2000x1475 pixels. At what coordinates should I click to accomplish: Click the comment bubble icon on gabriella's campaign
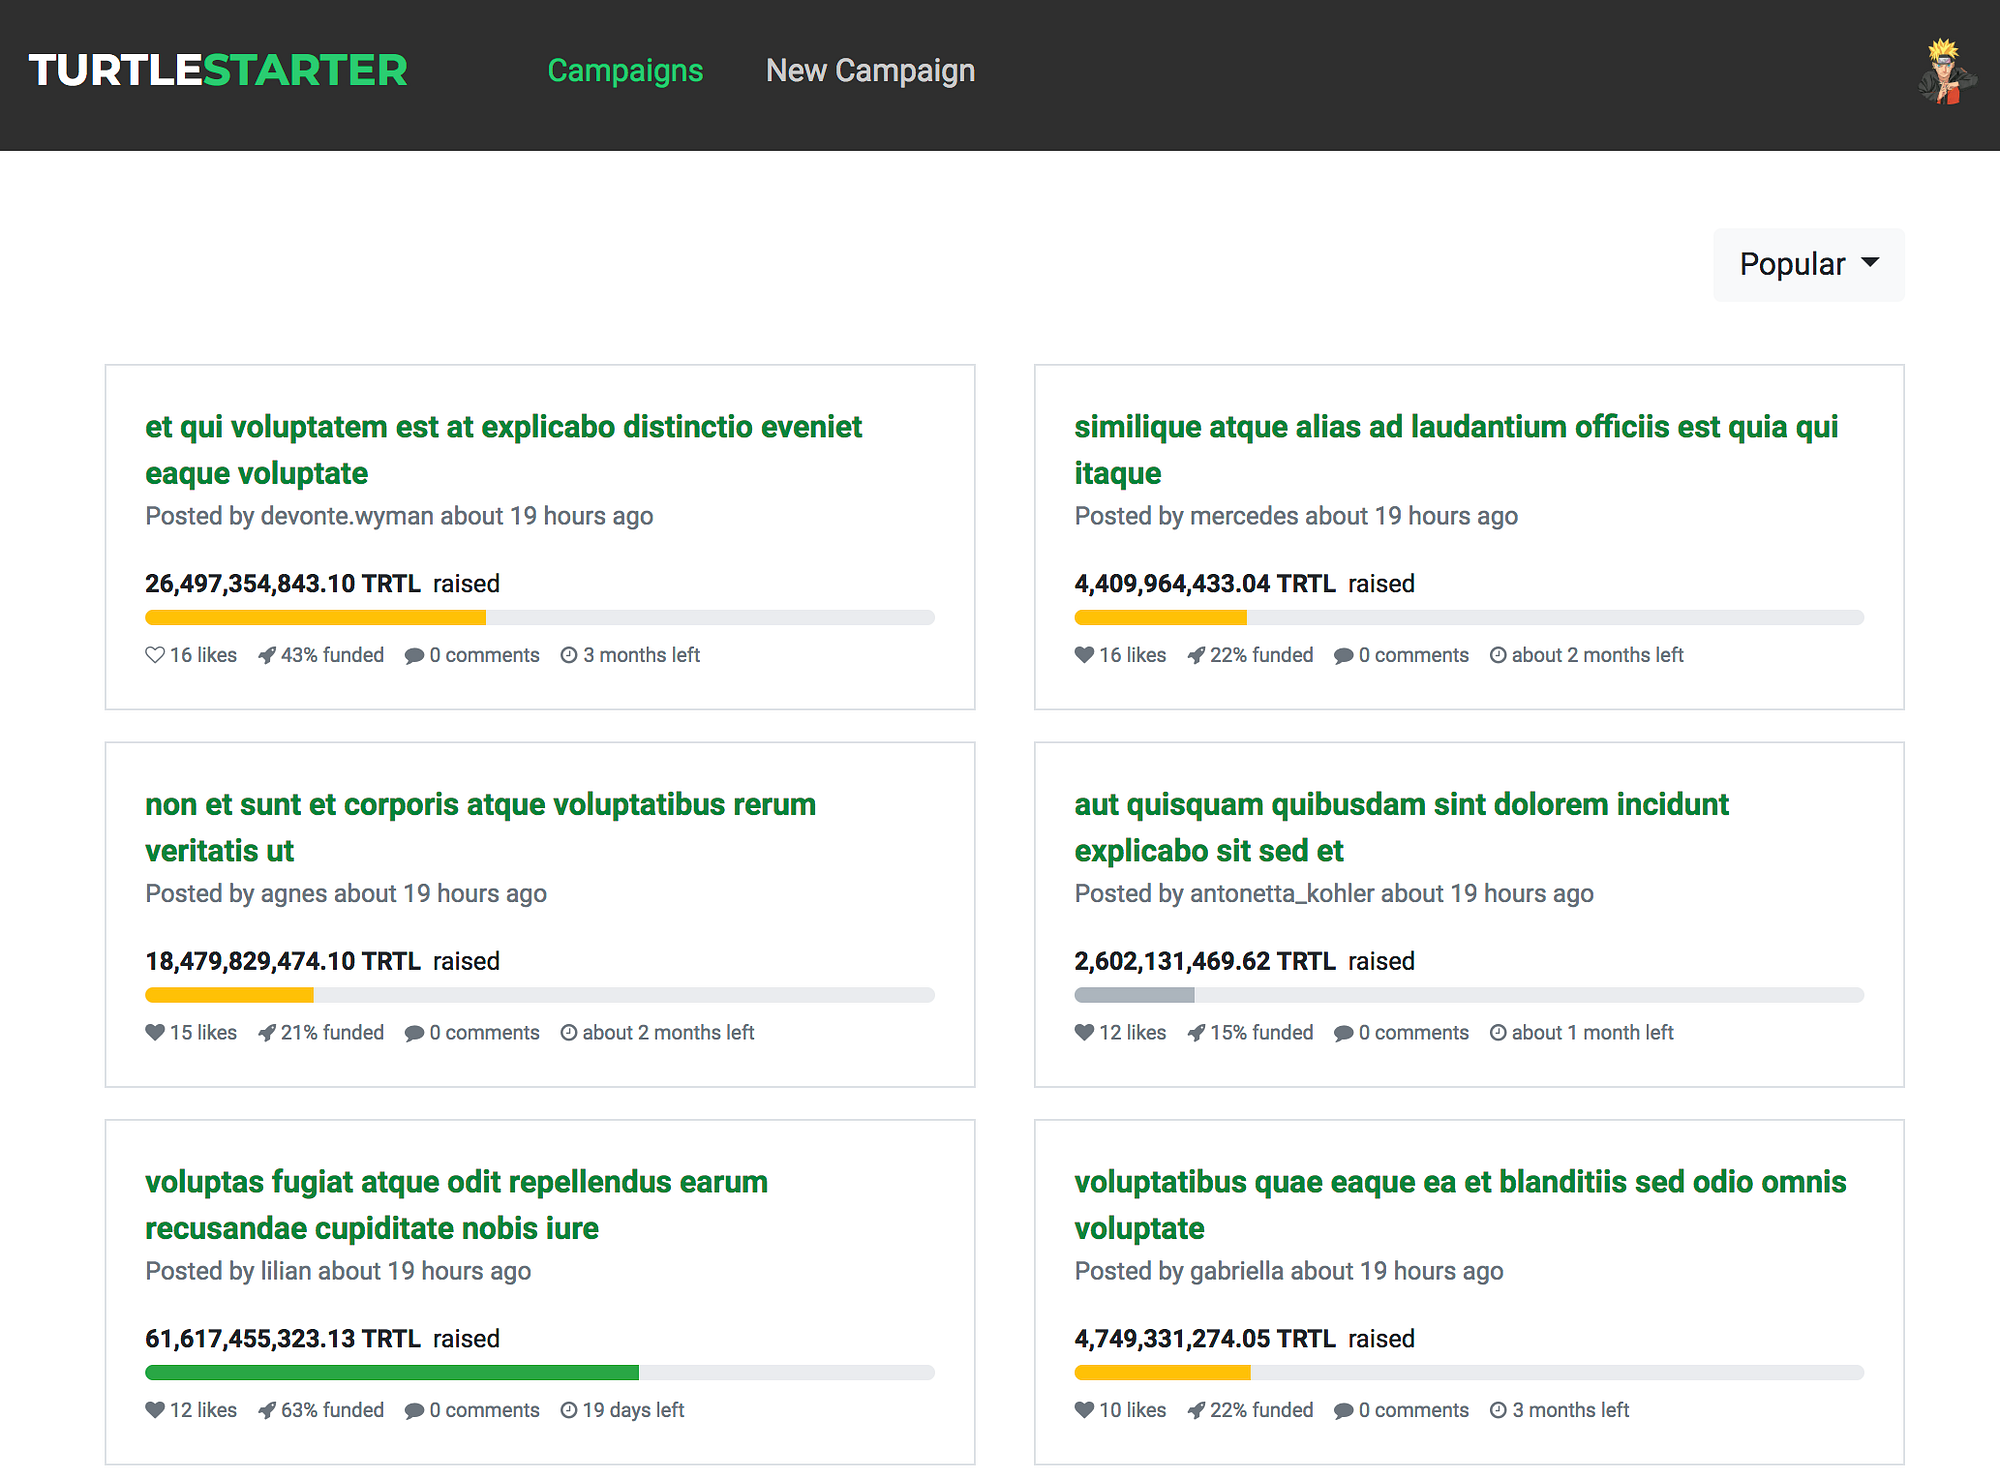pos(1344,1411)
